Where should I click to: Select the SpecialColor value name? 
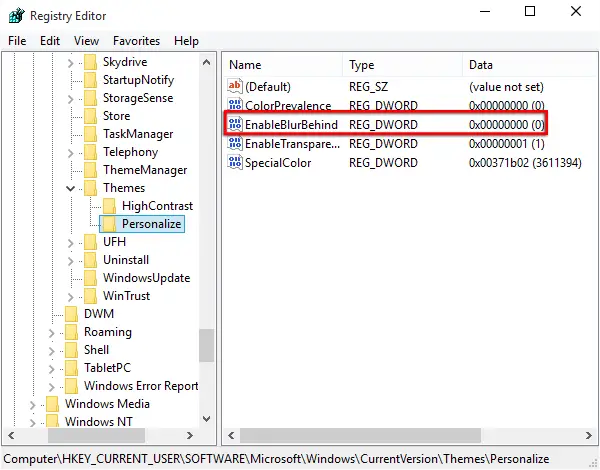pos(278,163)
